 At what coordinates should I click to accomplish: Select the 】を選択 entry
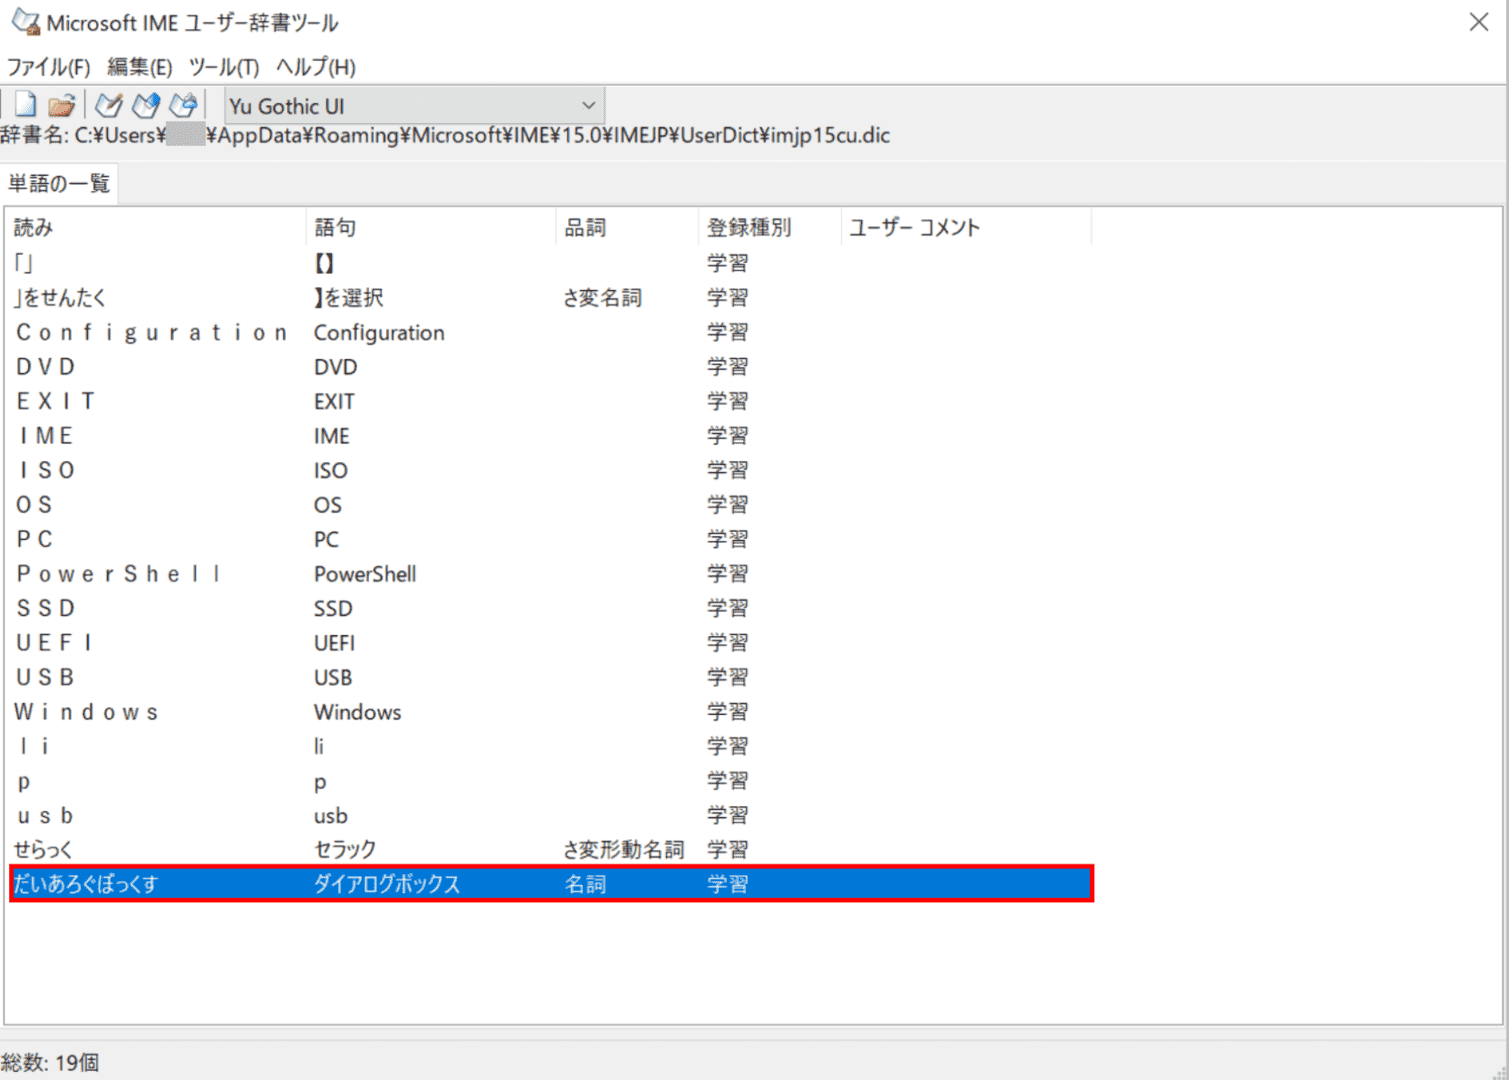pyautogui.click(x=550, y=298)
